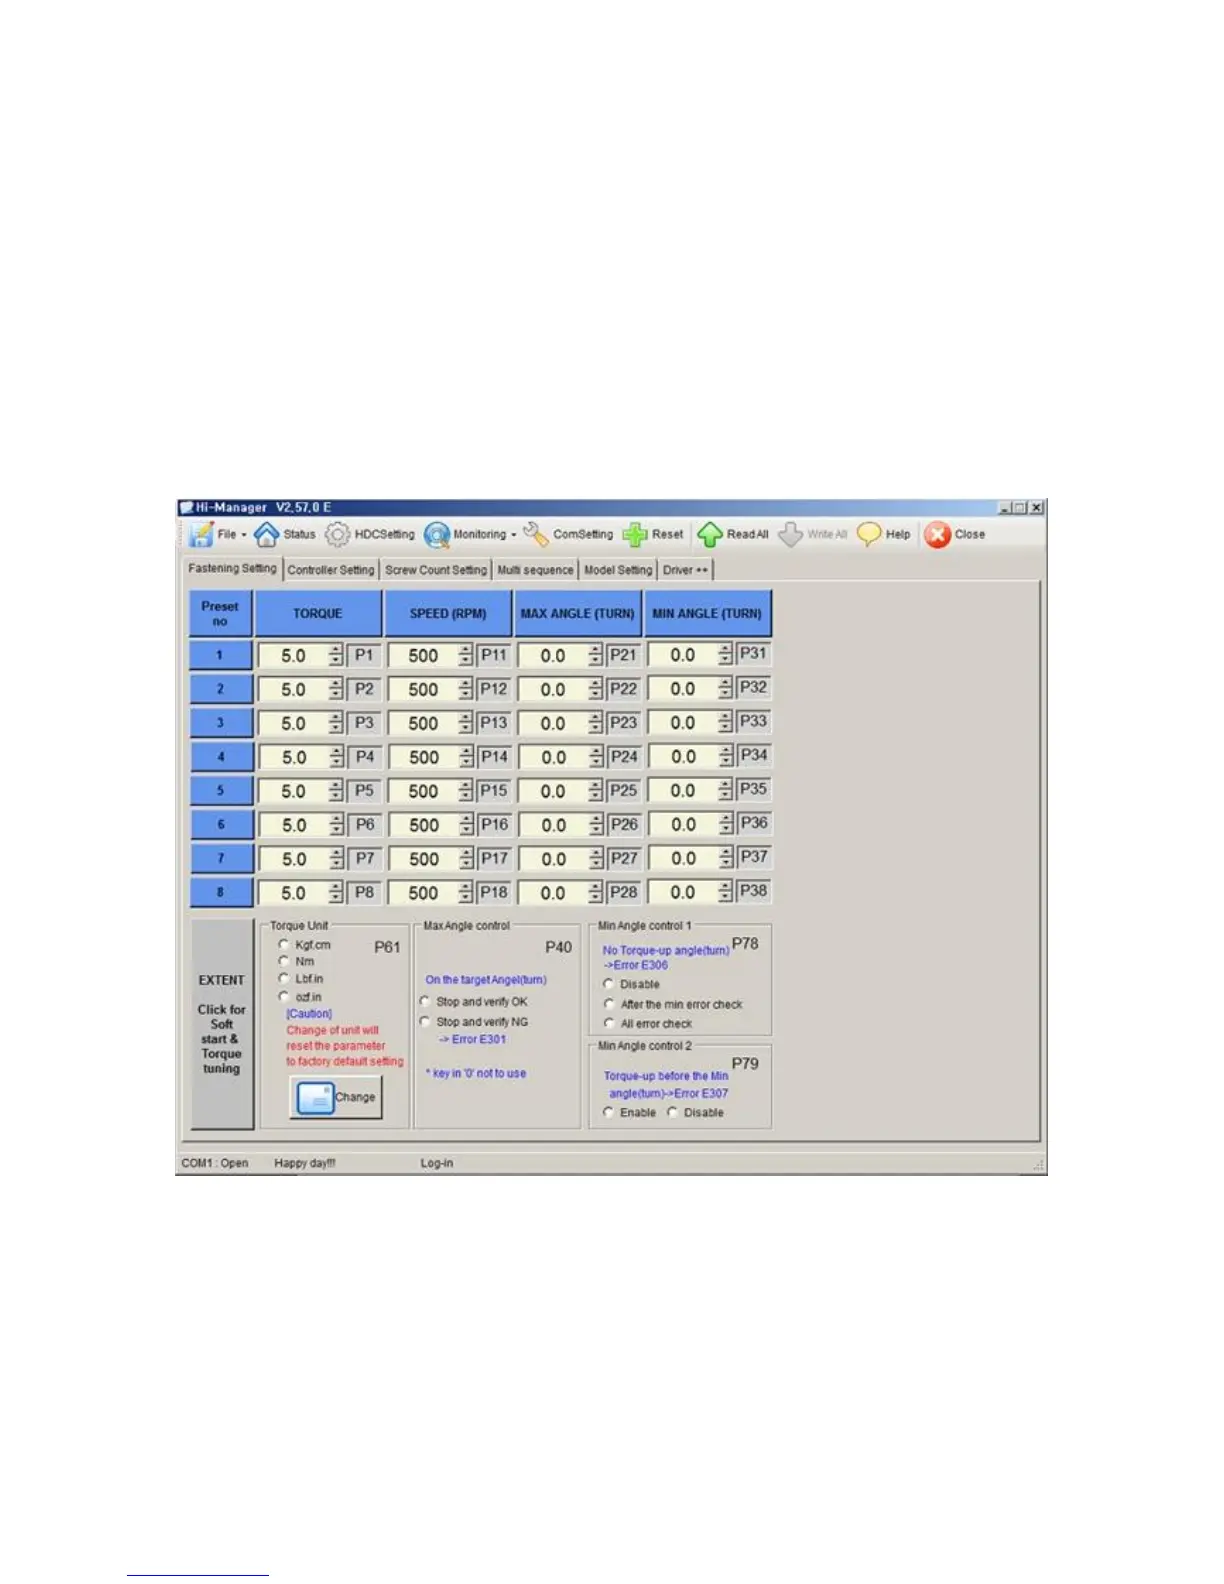Open Help speech bubble icon
Image resolution: width=1224 pixels, height=1584 pixels.
pos(869,535)
